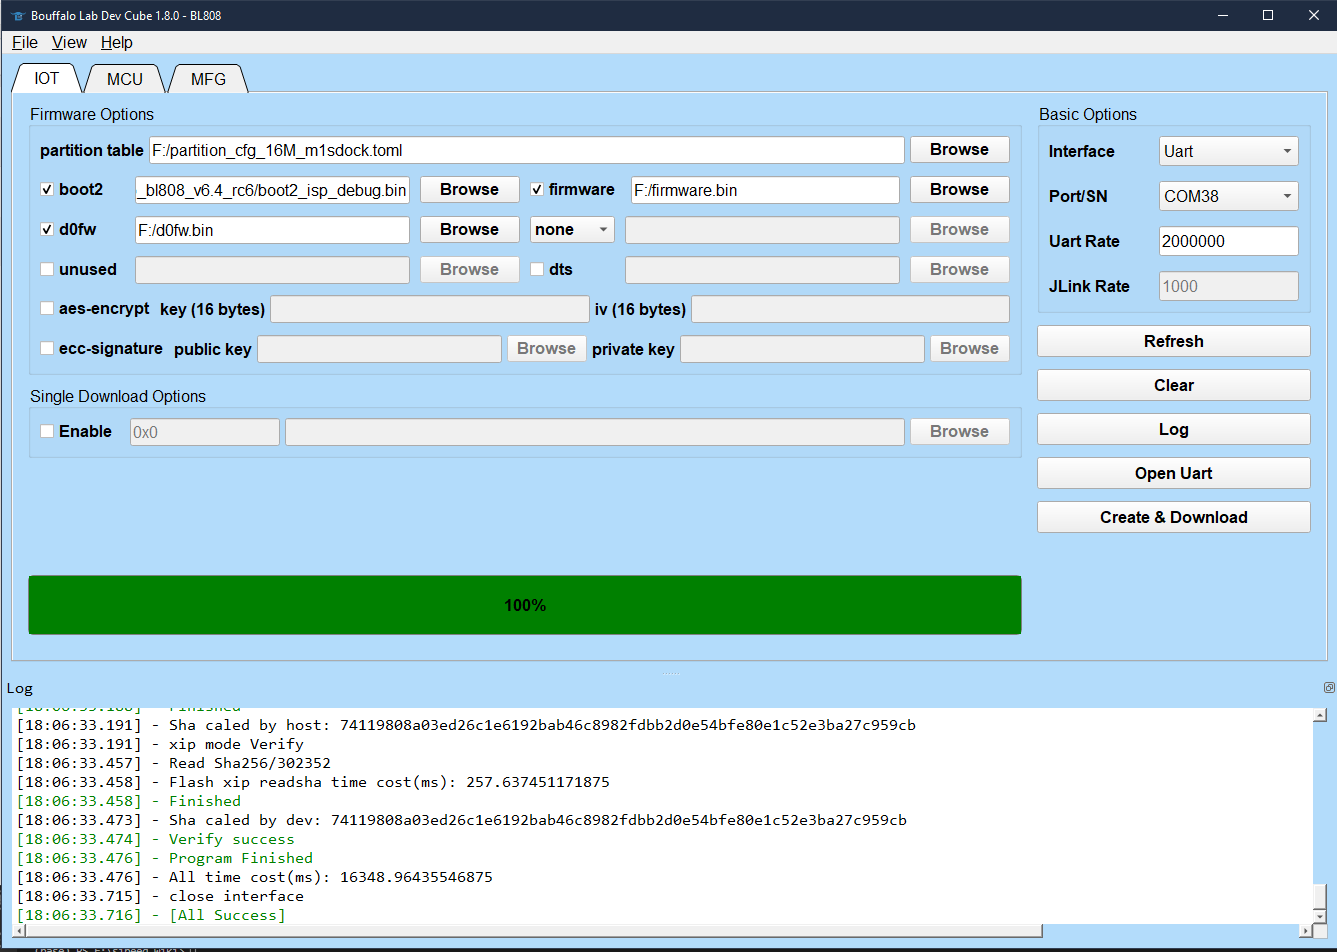1337x952 pixels.
Task: Open the File menu
Action: click(25, 43)
